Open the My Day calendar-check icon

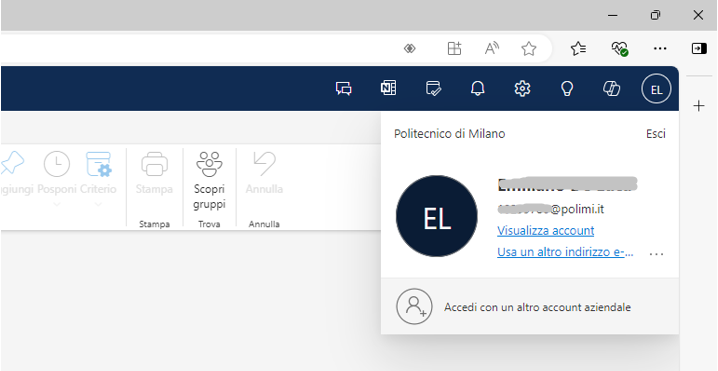[433, 88]
